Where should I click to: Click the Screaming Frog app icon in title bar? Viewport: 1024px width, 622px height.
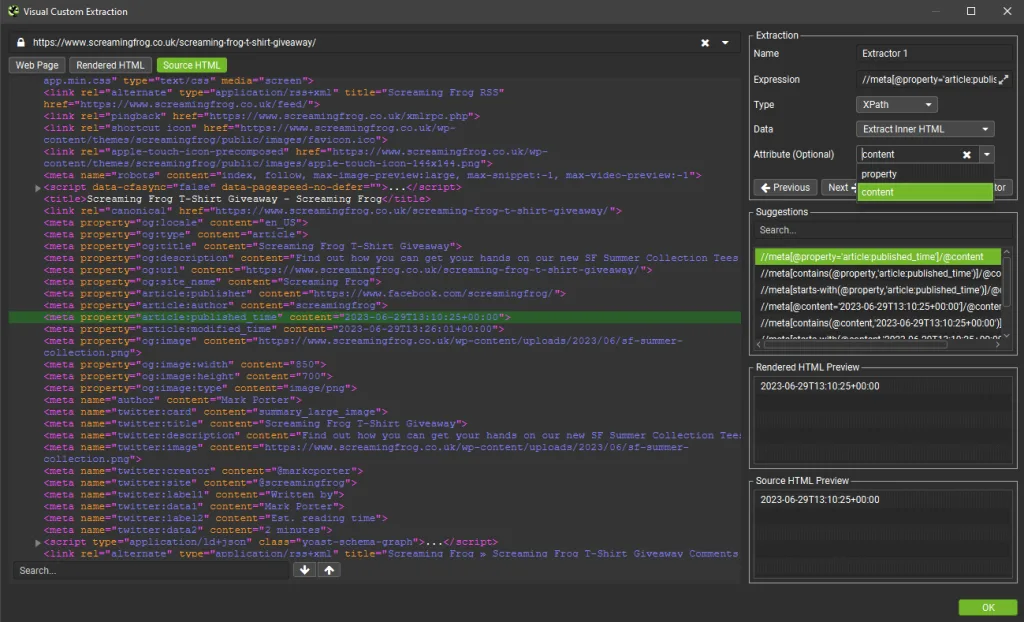pyautogui.click(x=12, y=11)
